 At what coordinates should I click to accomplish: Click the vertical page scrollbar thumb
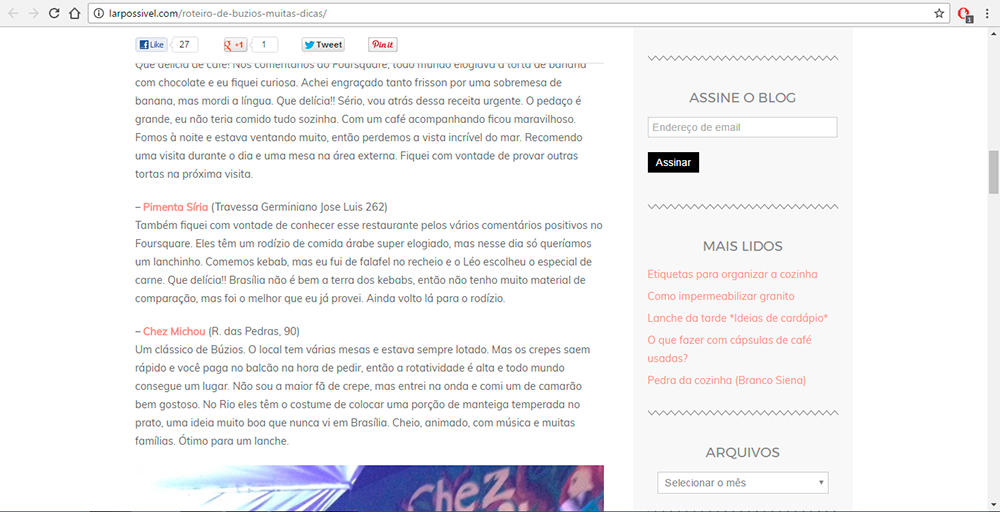[x=994, y=172]
